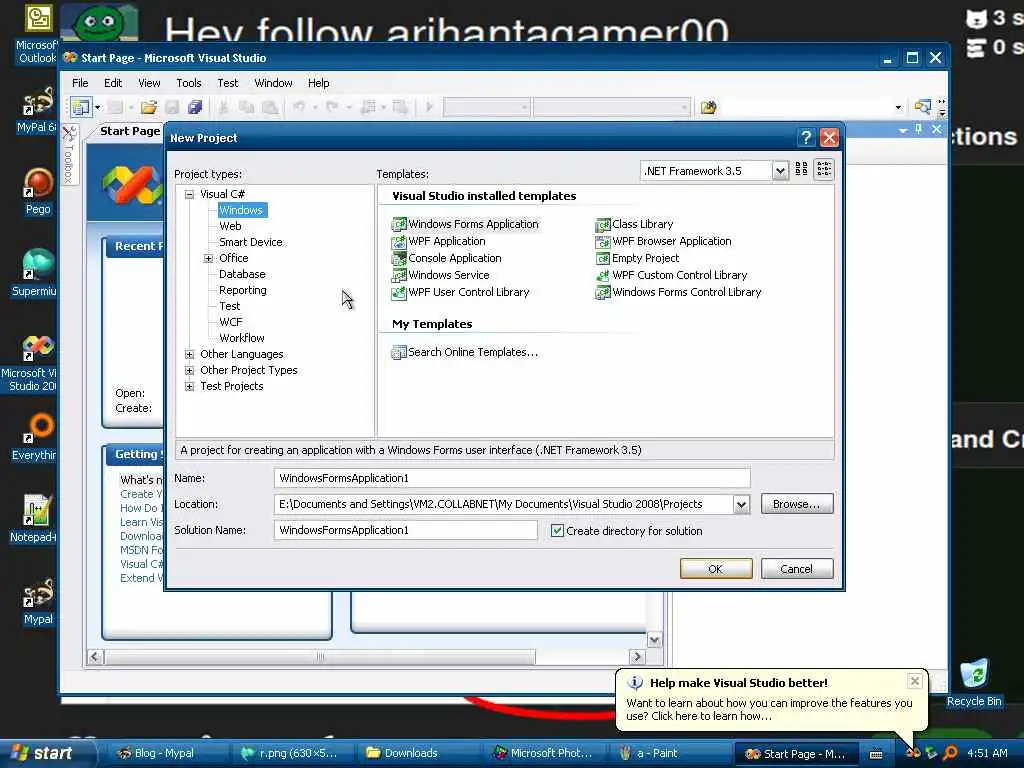The width and height of the screenshot is (1024, 768).
Task: Select Console Application template
Action: point(446,258)
